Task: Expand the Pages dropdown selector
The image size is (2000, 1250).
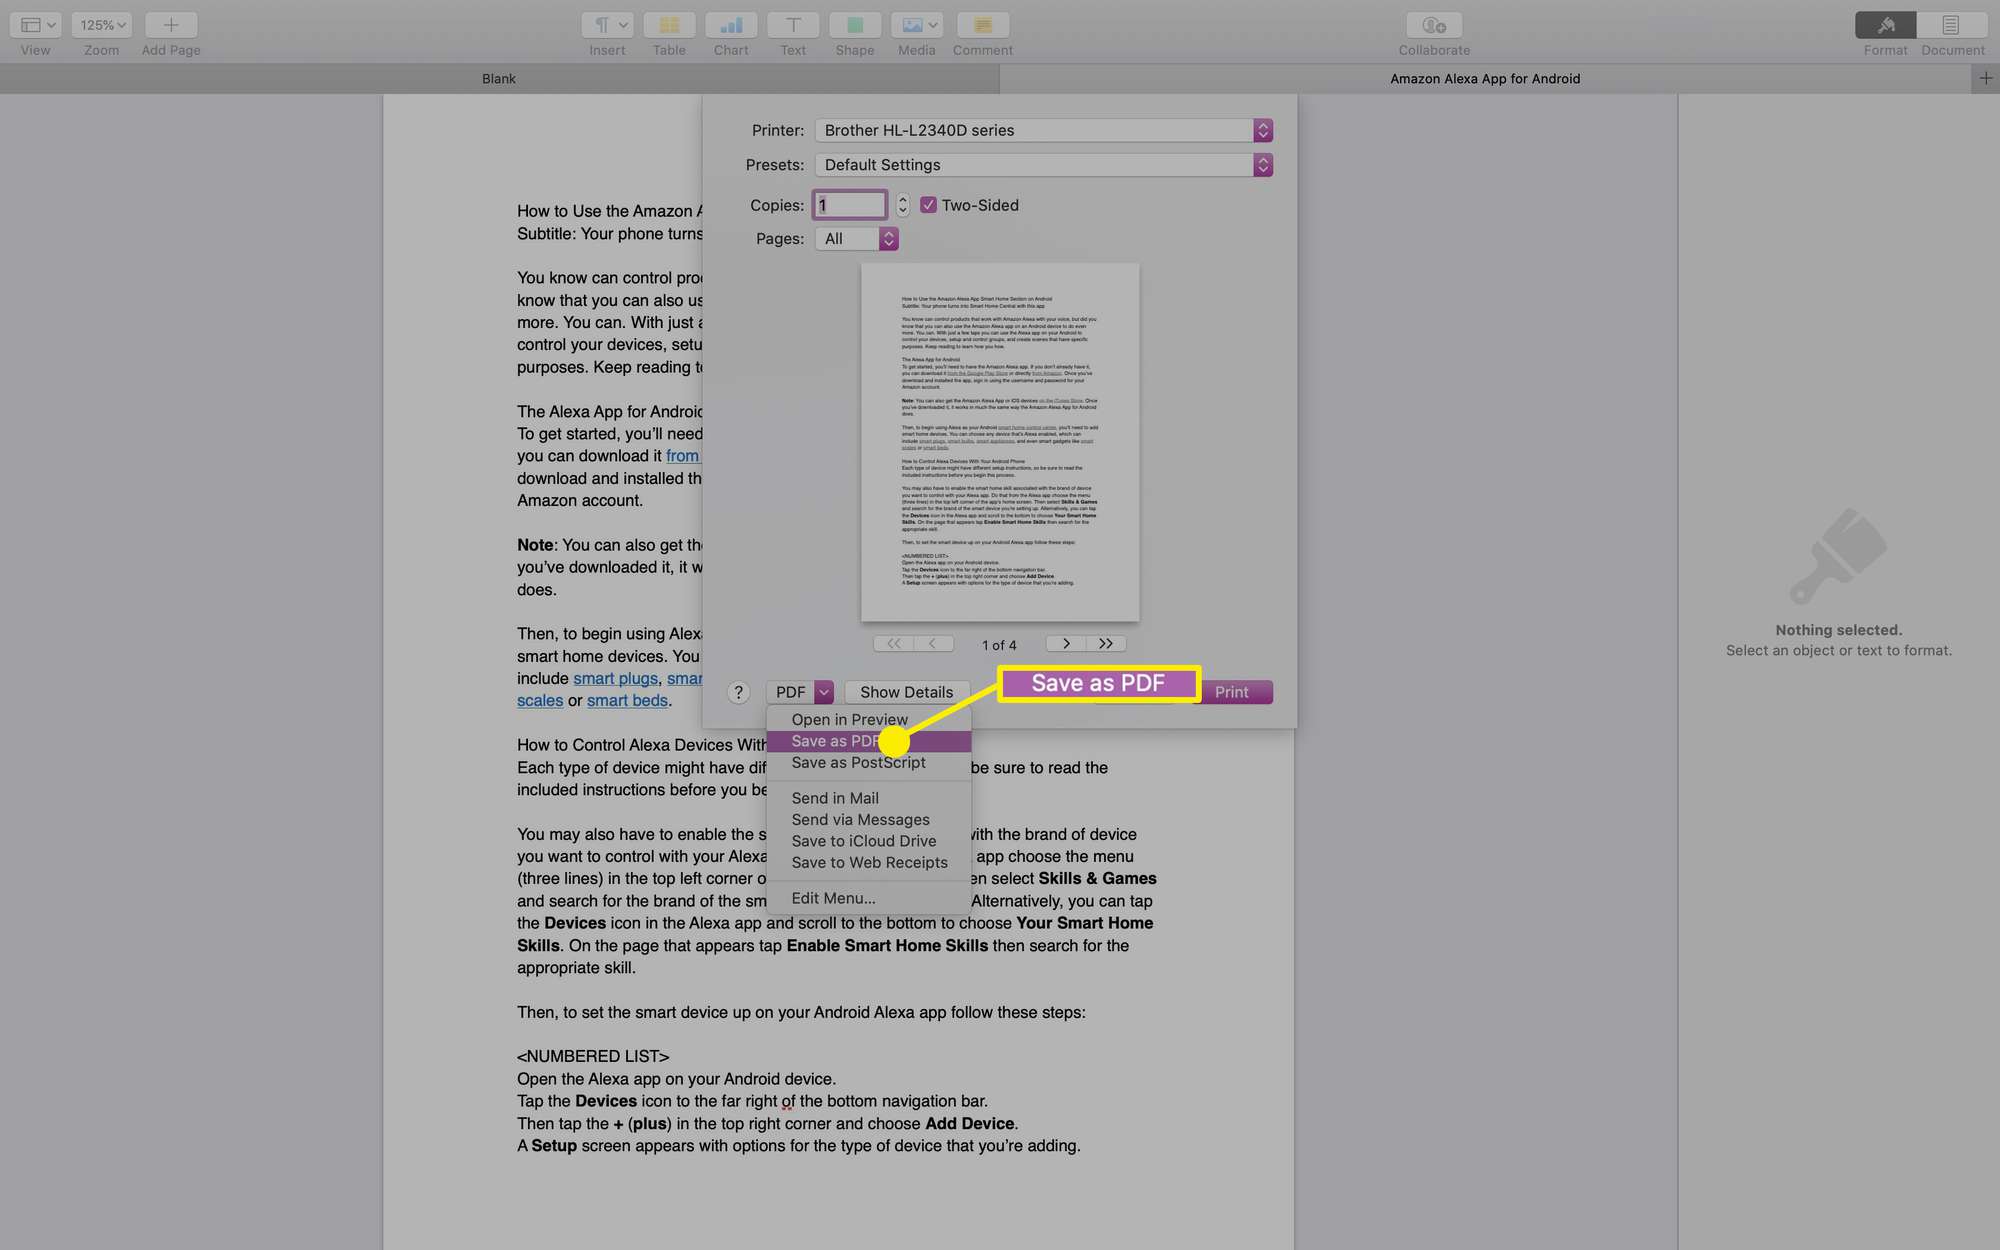Action: [x=888, y=239]
